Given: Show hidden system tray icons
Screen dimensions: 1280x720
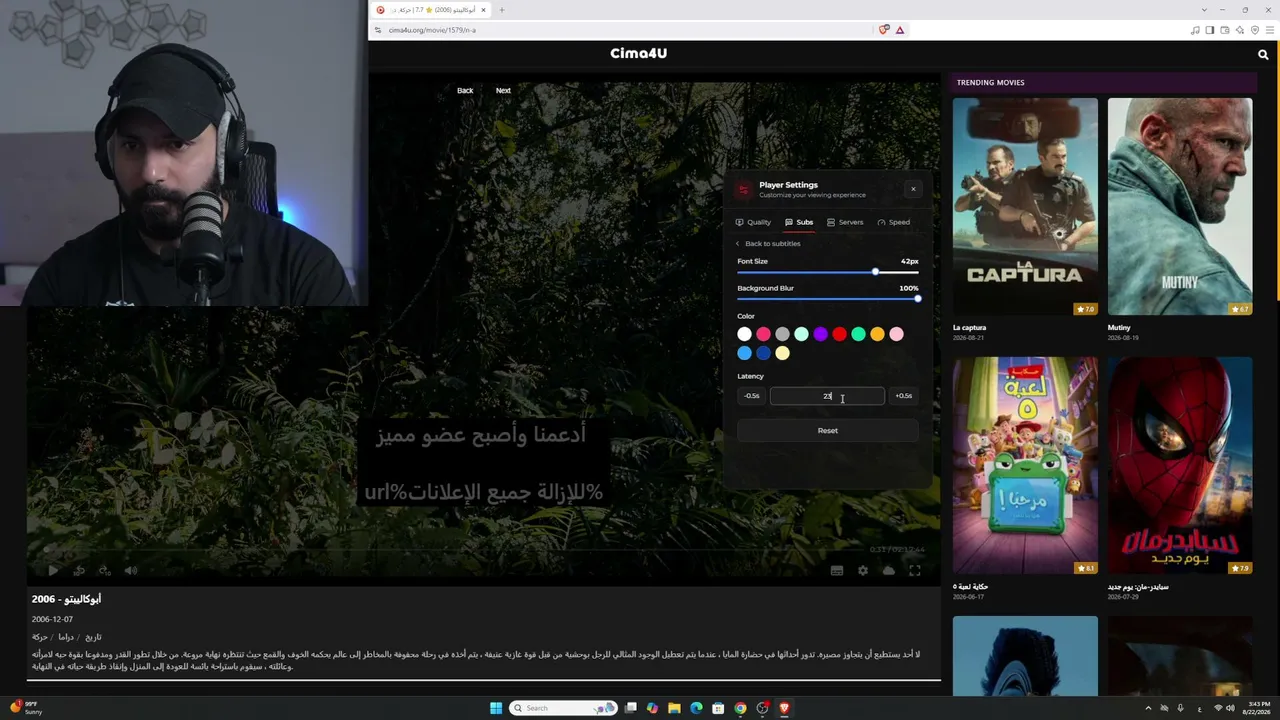Looking at the screenshot, I should pos(1148,708).
